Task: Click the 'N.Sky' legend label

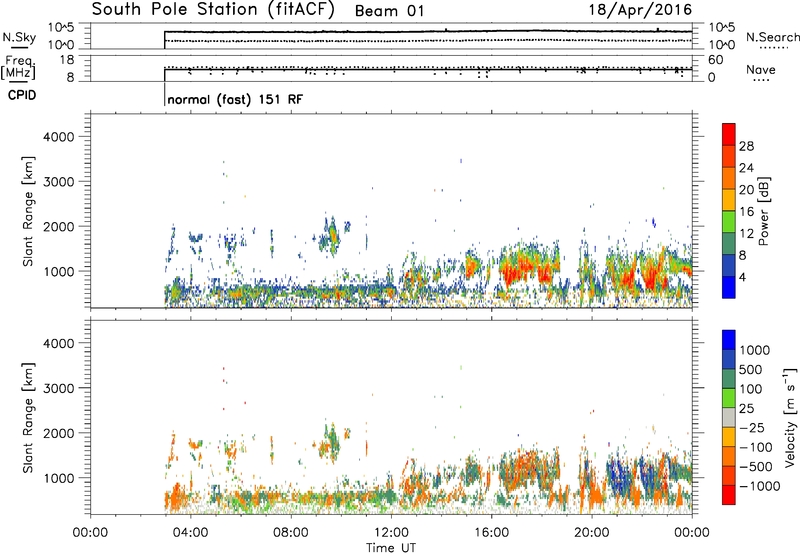Action: (19, 37)
